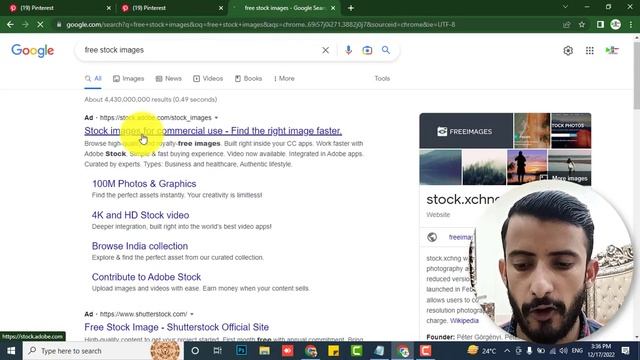Switch to the first Pinterest tab
Screen dimensions: 640x360
(x=57, y=8)
